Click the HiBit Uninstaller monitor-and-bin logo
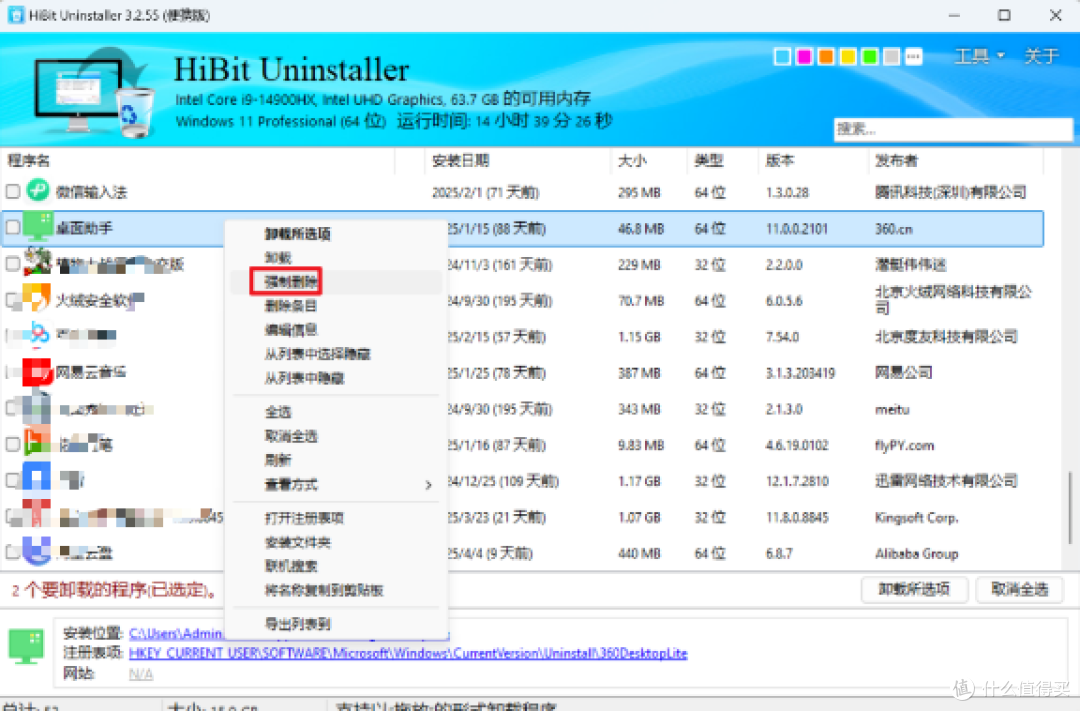Screen dimensions: 1080x711 94,92
